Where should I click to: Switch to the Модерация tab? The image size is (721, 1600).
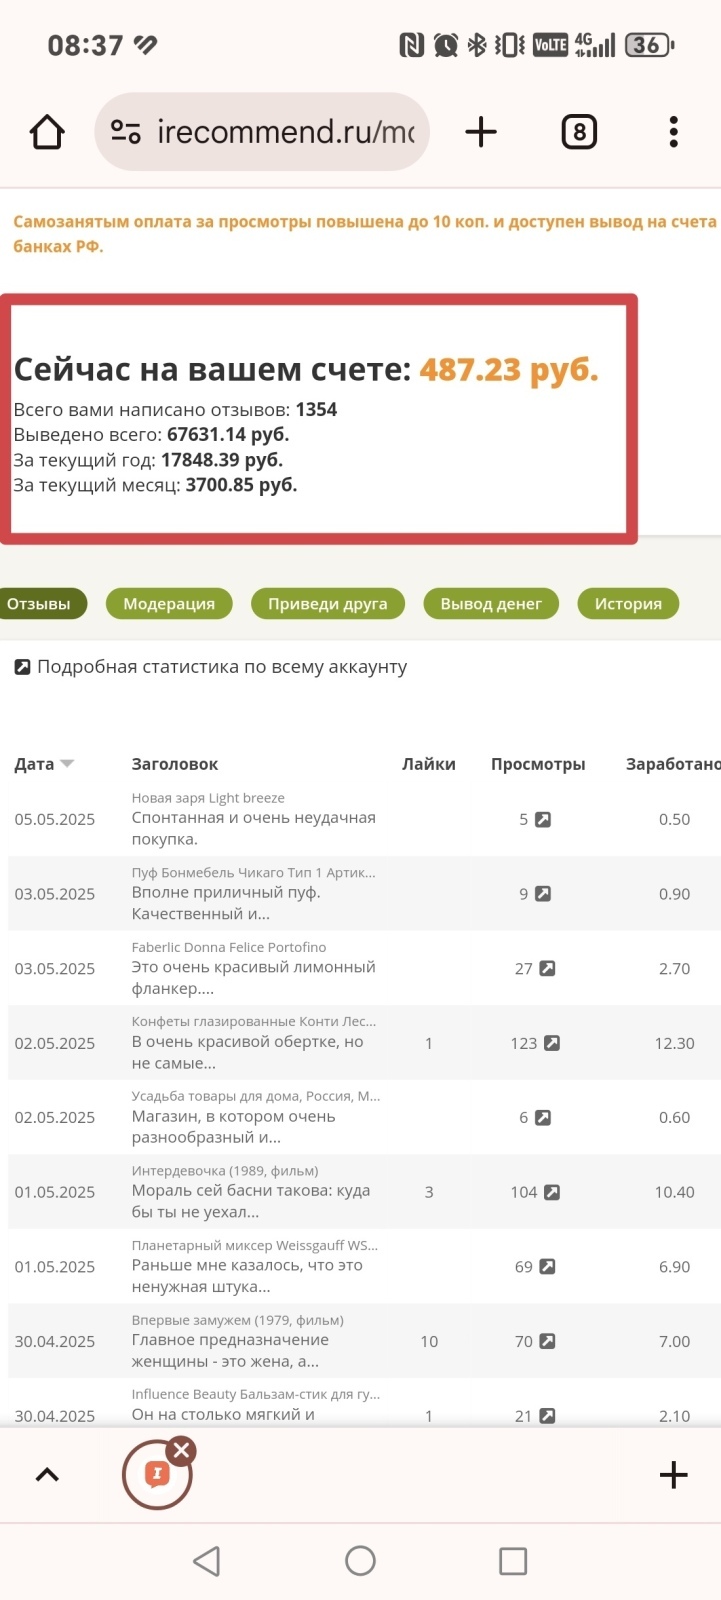pyautogui.click(x=169, y=604)
